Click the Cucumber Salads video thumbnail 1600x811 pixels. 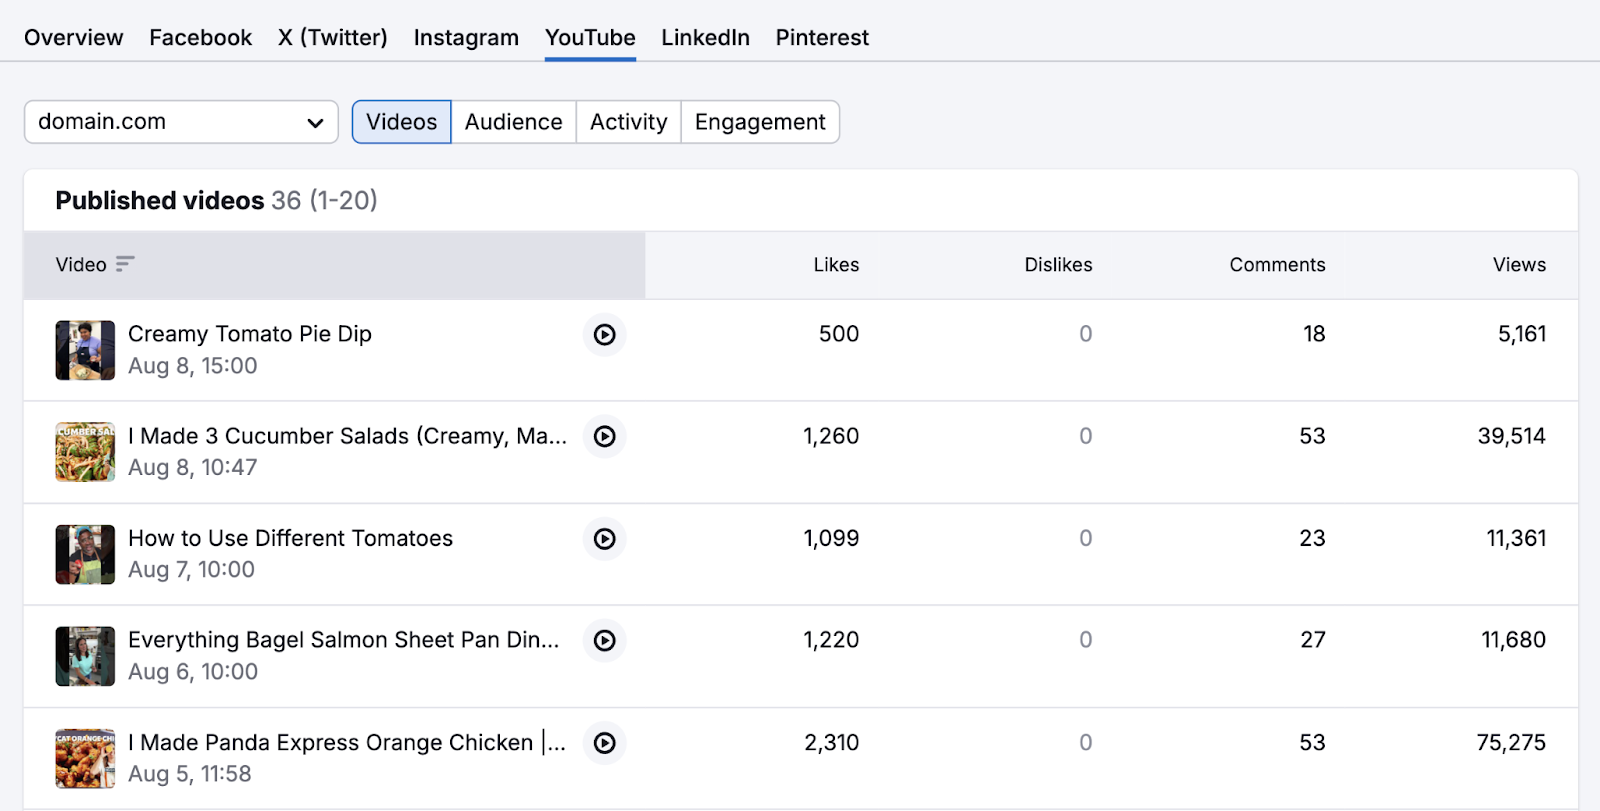tap(85, 452)
